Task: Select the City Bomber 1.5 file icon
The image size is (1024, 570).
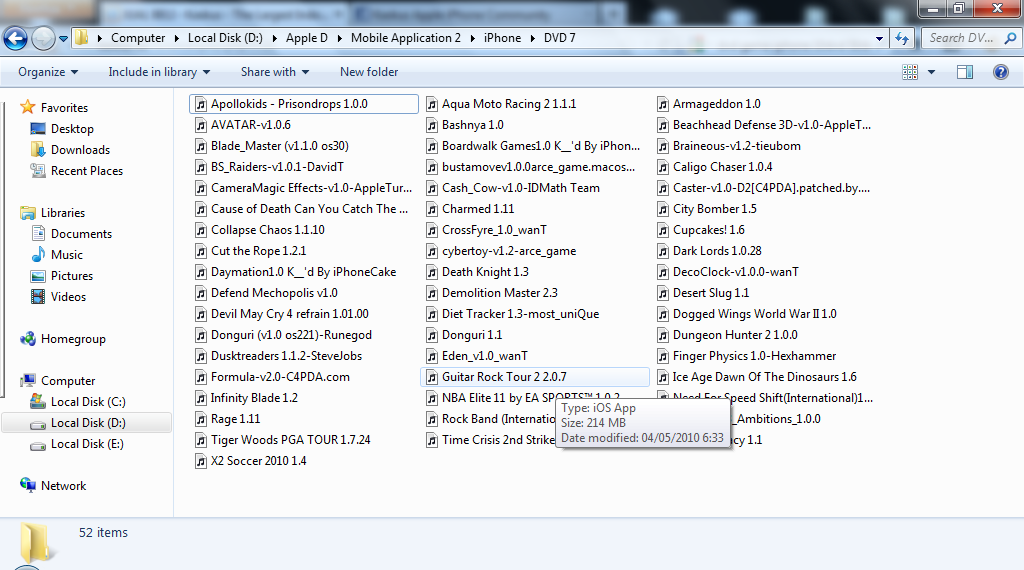Action: coord(664,210)
